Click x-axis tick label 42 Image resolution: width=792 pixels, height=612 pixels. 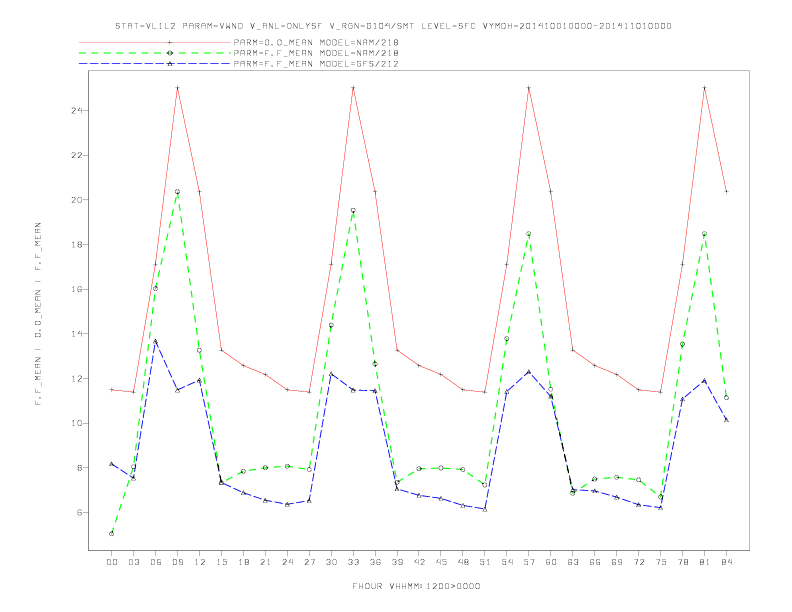pos(419,562)
